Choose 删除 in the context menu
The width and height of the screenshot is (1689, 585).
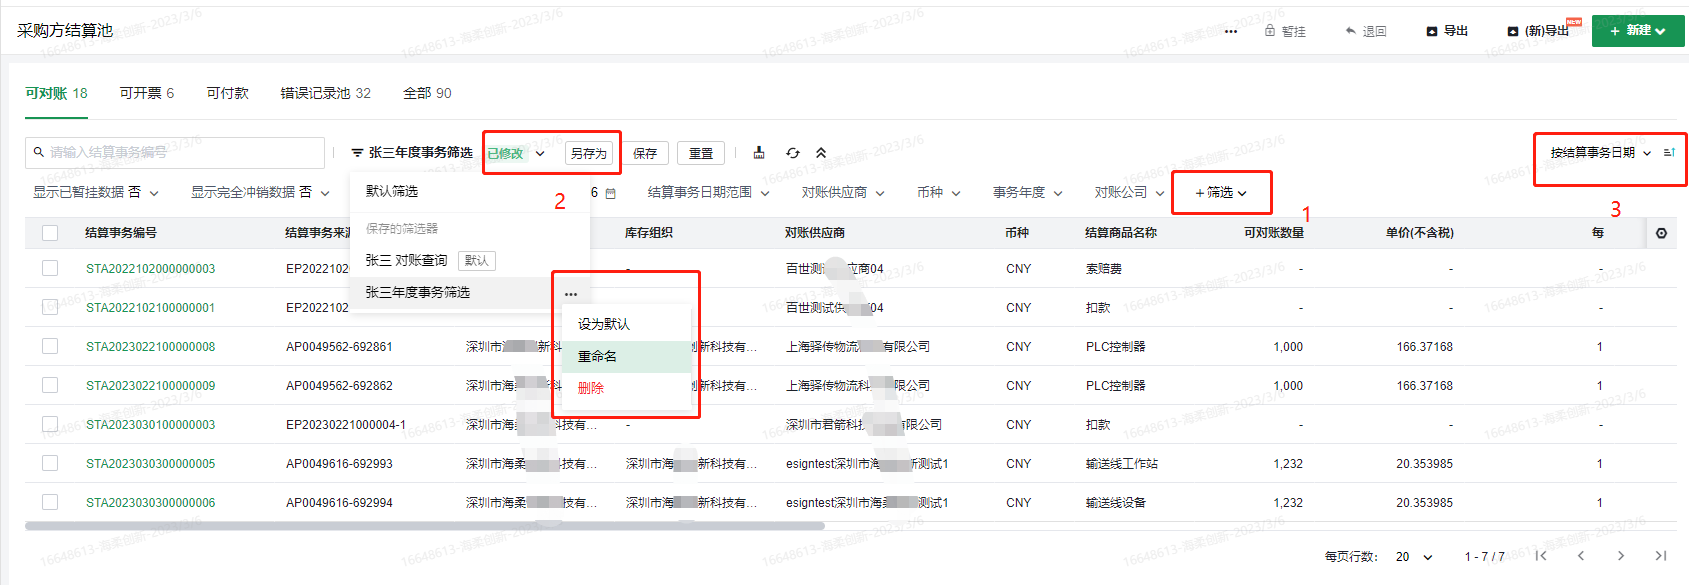point(627,388)
